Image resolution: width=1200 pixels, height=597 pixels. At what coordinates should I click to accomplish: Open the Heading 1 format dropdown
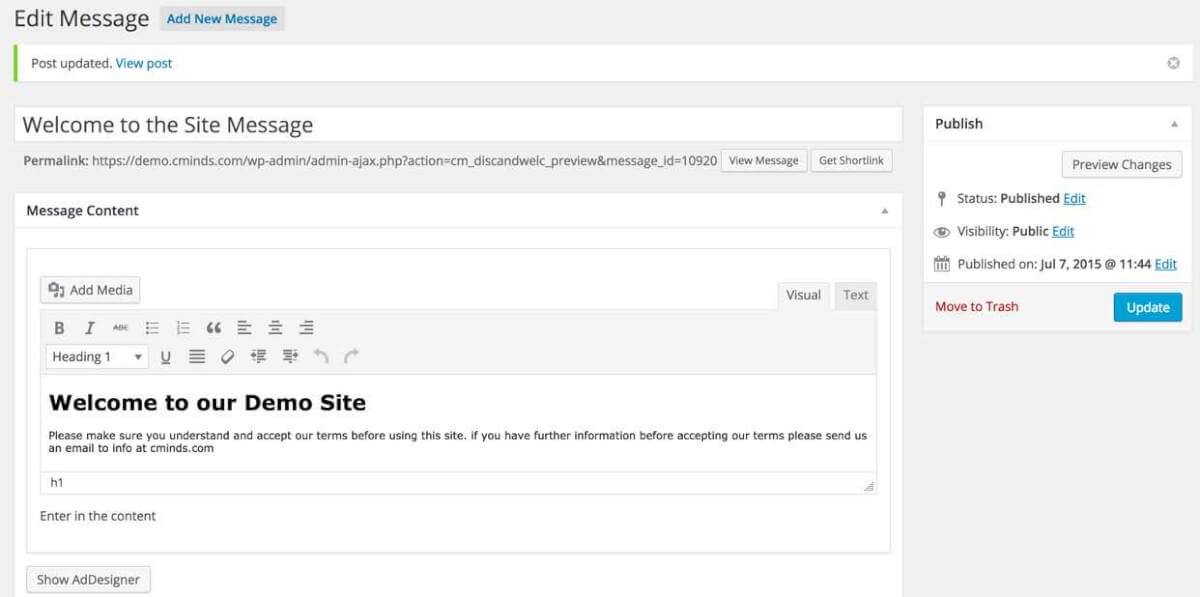click(96, 357)
